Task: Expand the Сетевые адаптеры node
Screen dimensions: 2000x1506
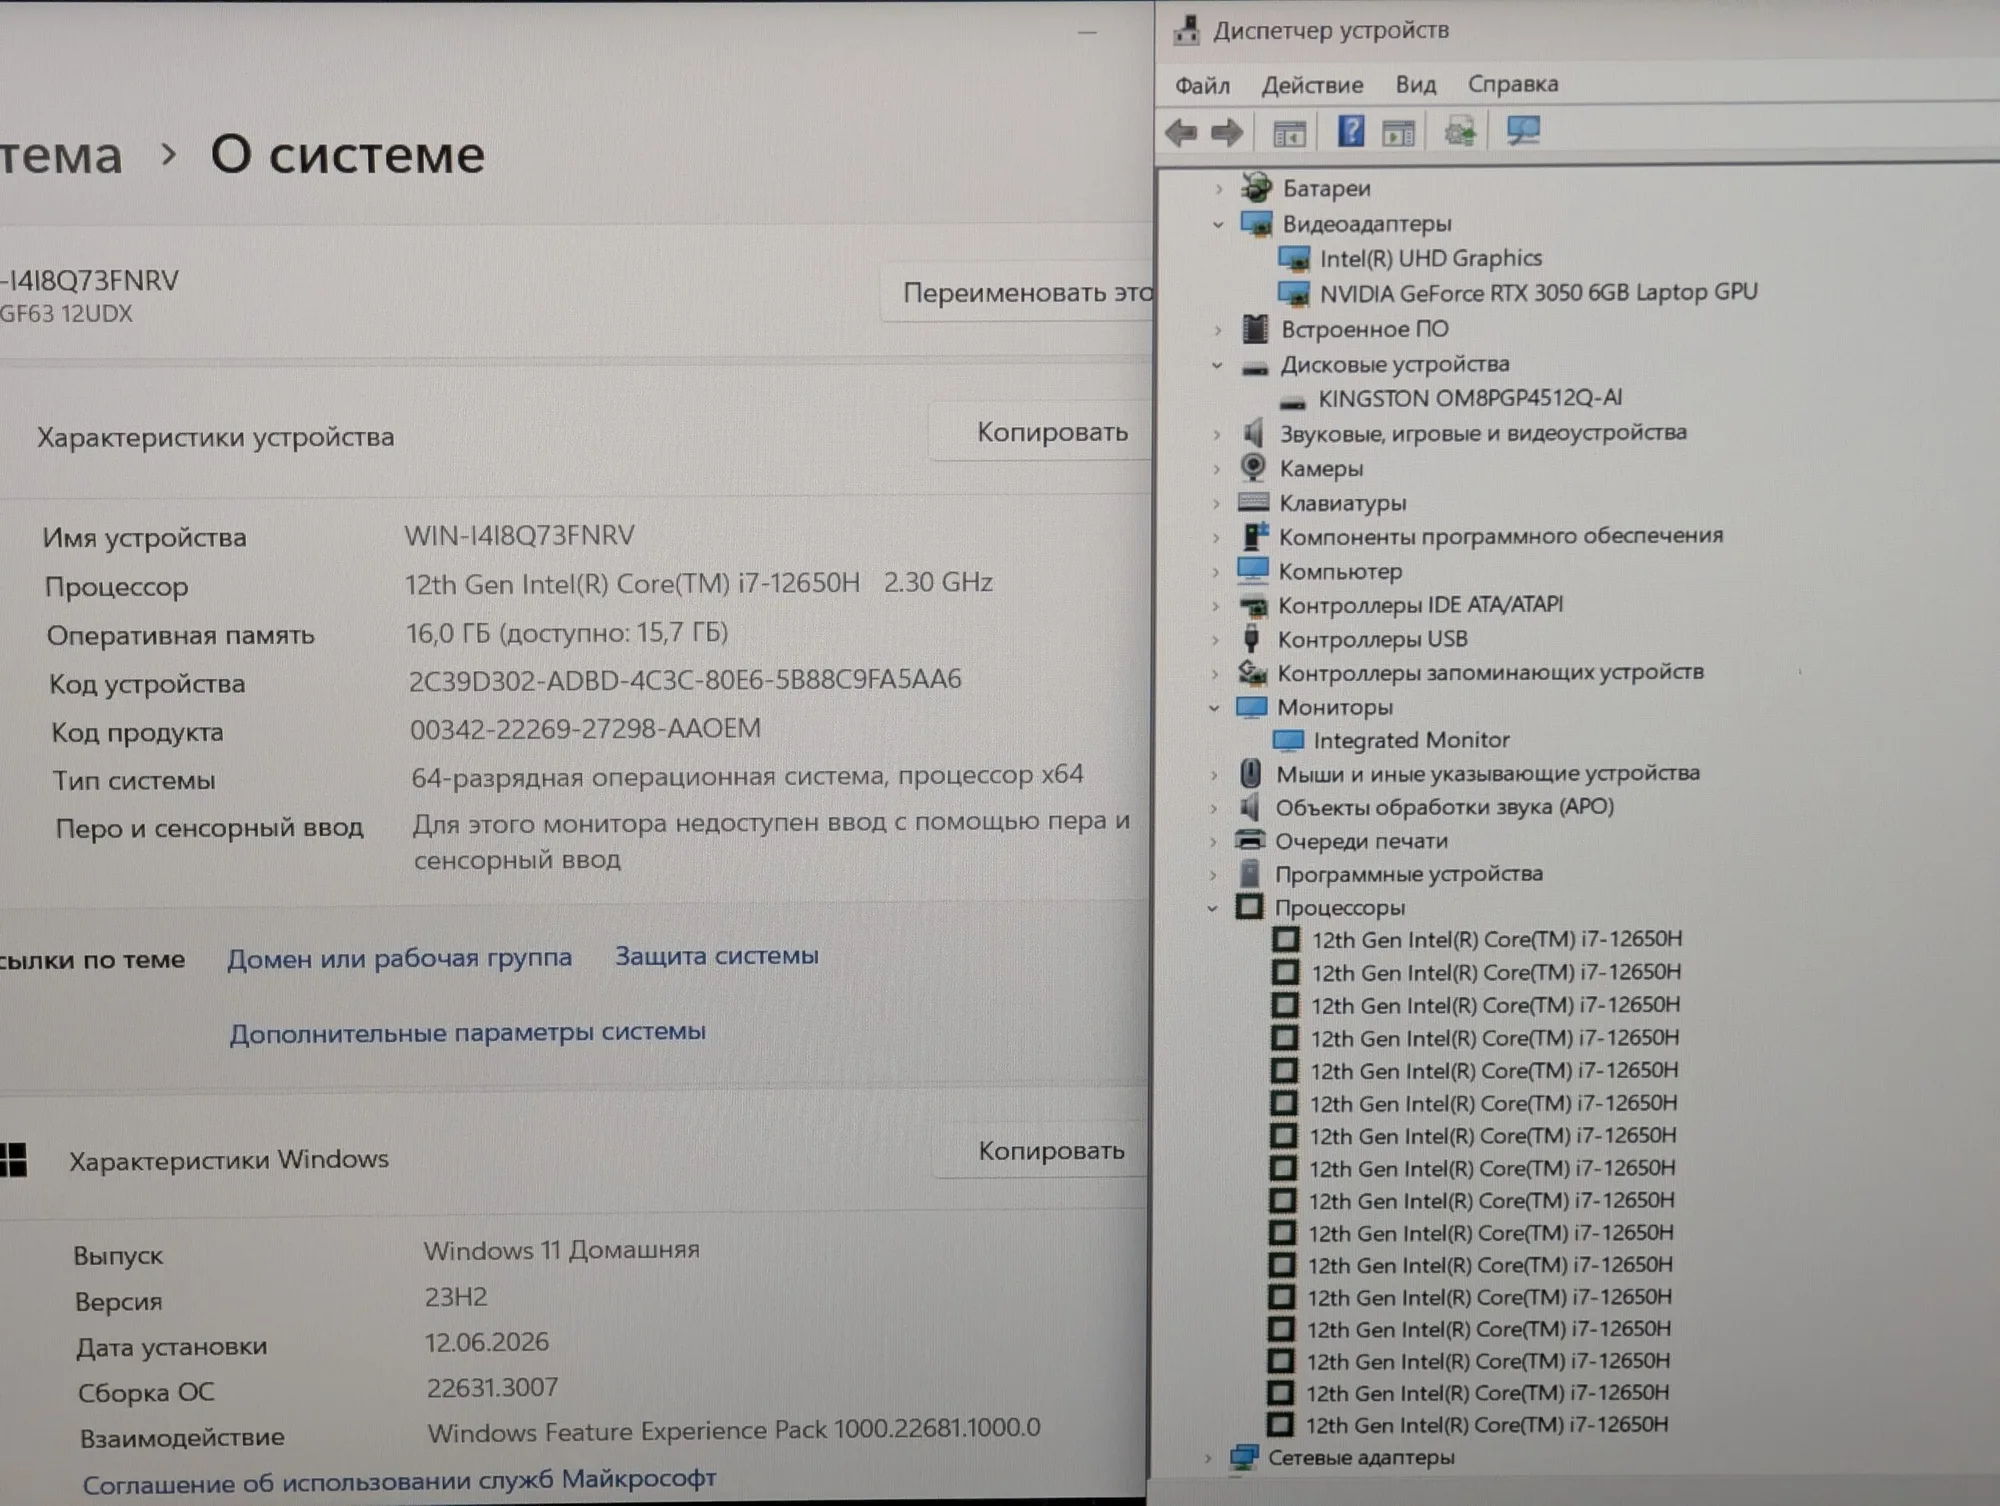Action: point(1208,1458)
